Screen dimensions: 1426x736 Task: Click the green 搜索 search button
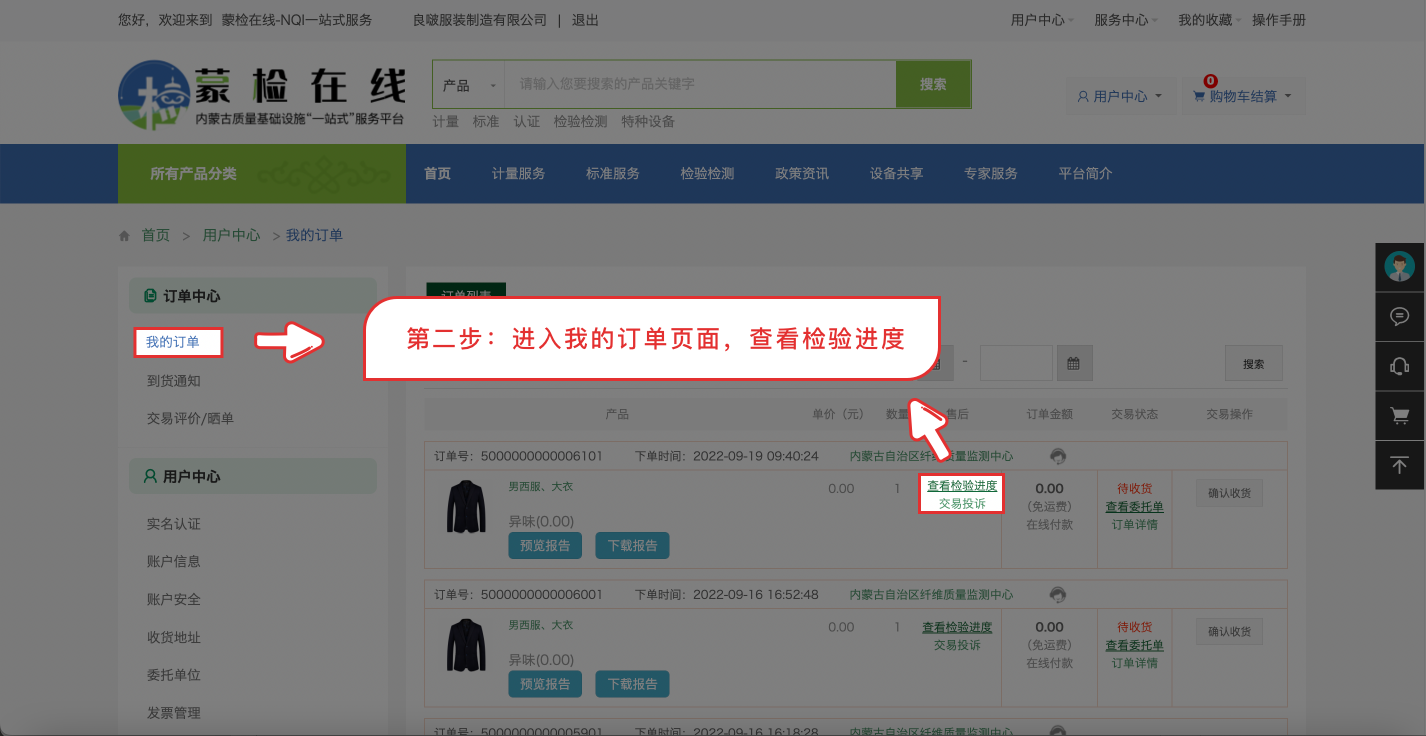coord(933,85)
